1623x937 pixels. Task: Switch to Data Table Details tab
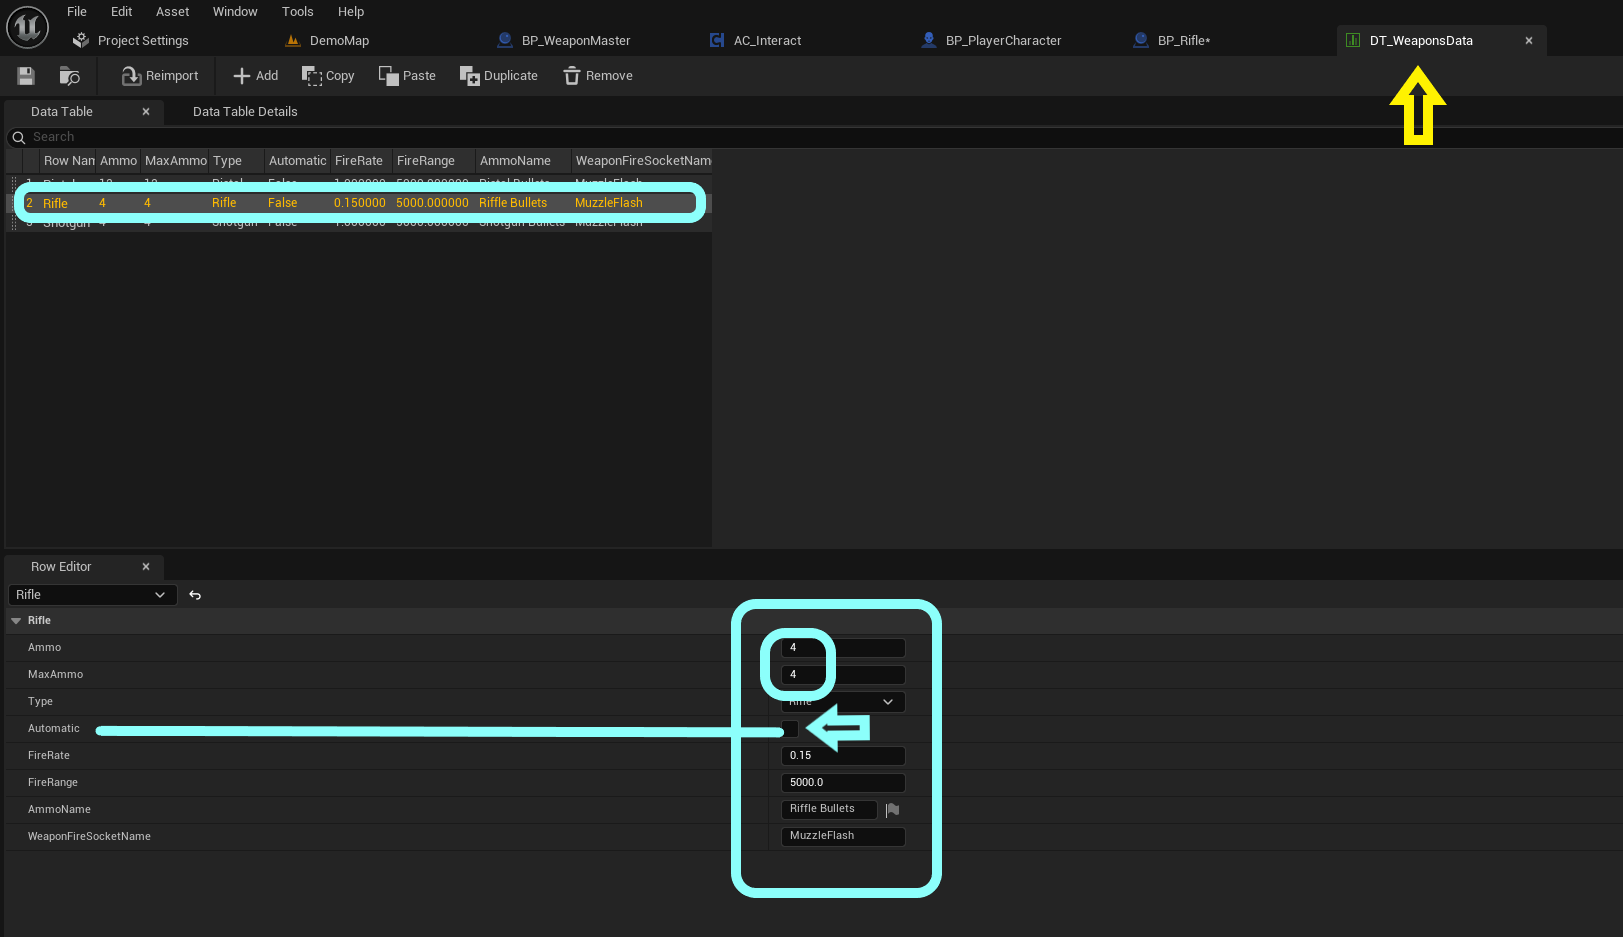coord(245,112)
